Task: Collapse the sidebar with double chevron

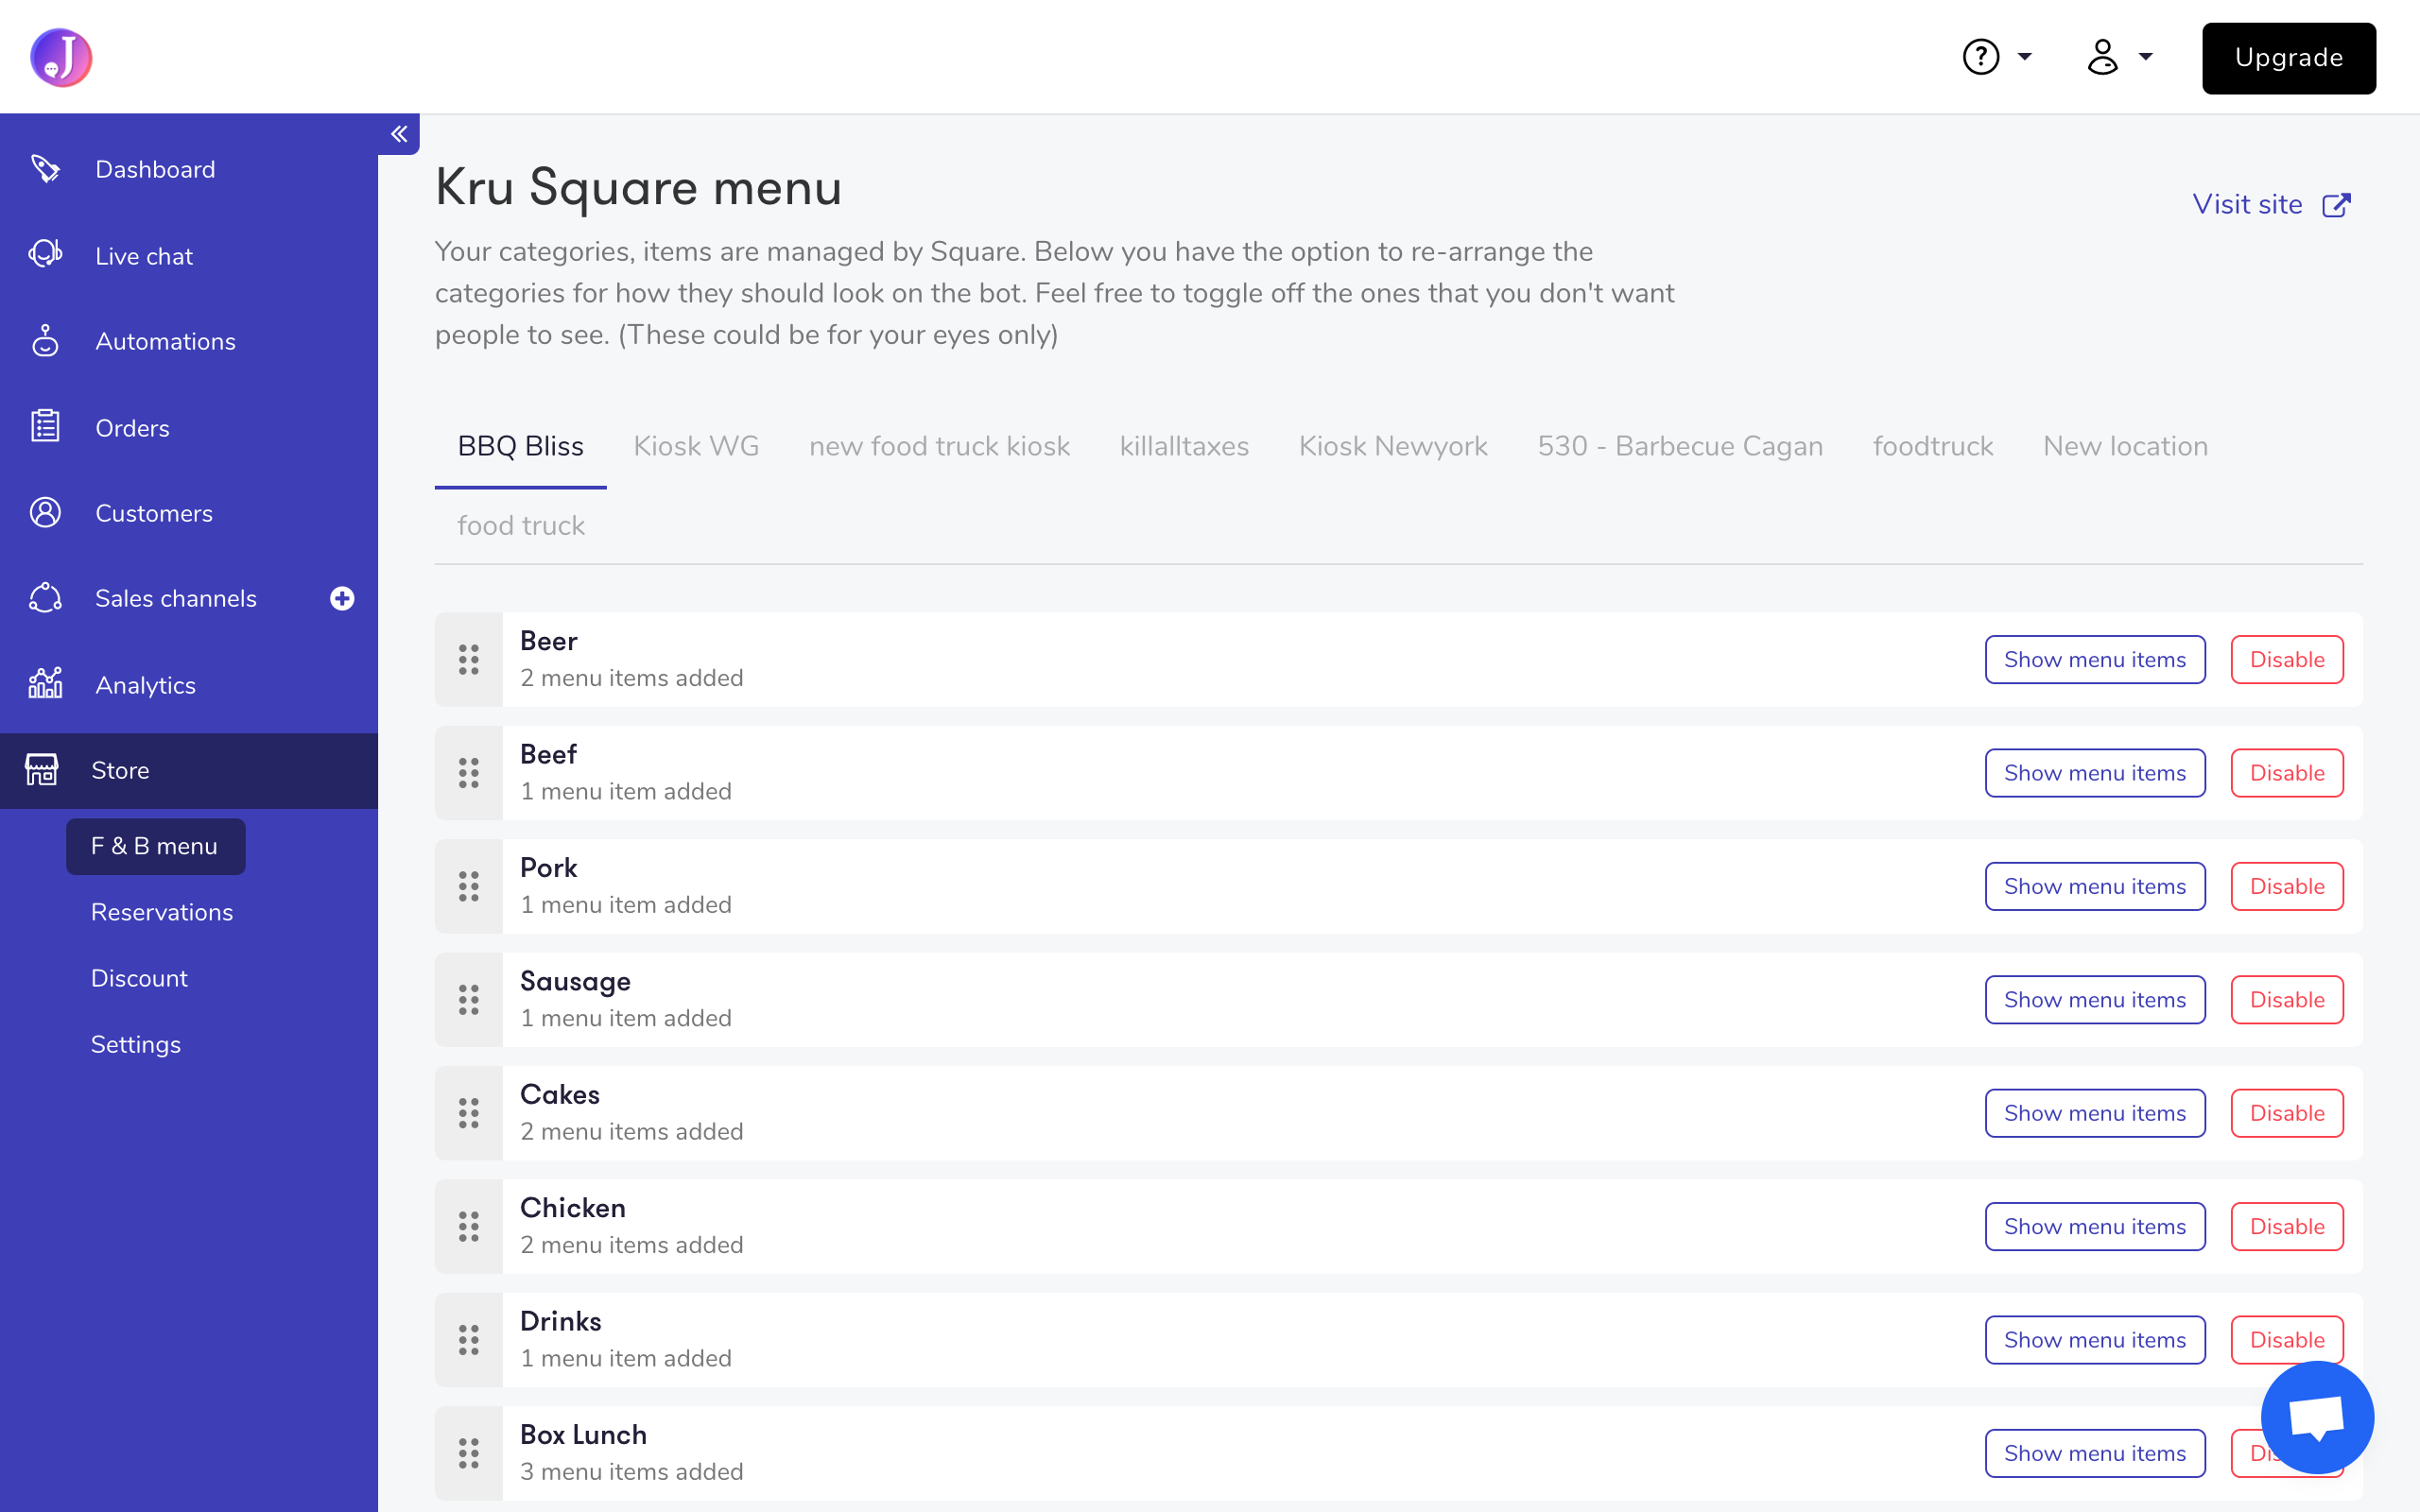Action: 399,134
